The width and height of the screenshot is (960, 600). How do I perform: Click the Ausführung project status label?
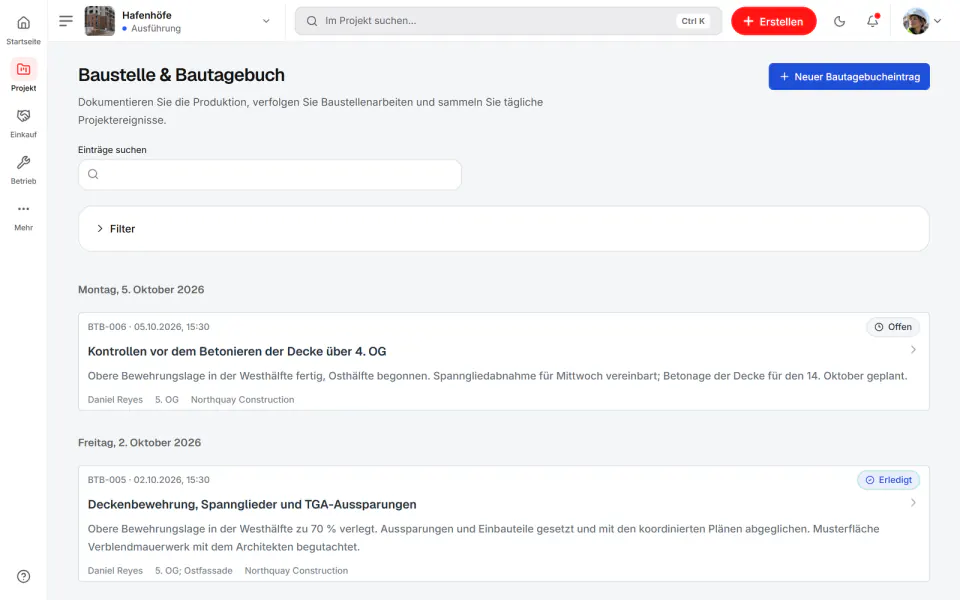click(x=156, y=28)
